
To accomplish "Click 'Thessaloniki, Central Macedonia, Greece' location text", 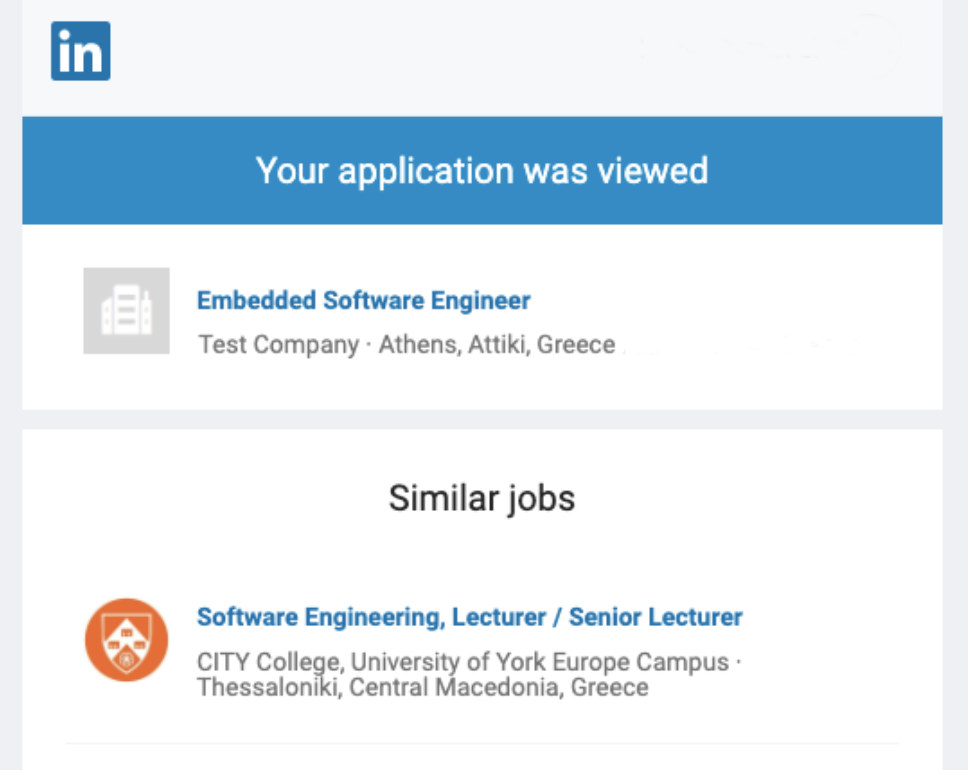I will tap(423, 687).
